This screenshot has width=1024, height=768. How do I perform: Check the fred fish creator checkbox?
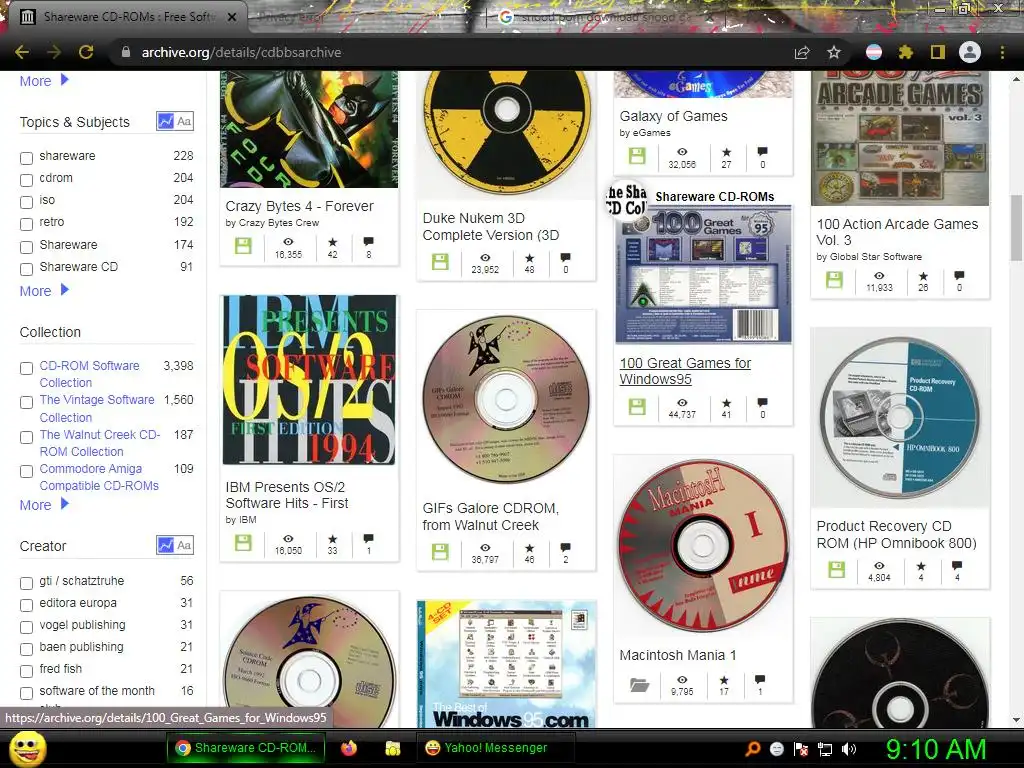pyautogui.click(x=26, y=671)
